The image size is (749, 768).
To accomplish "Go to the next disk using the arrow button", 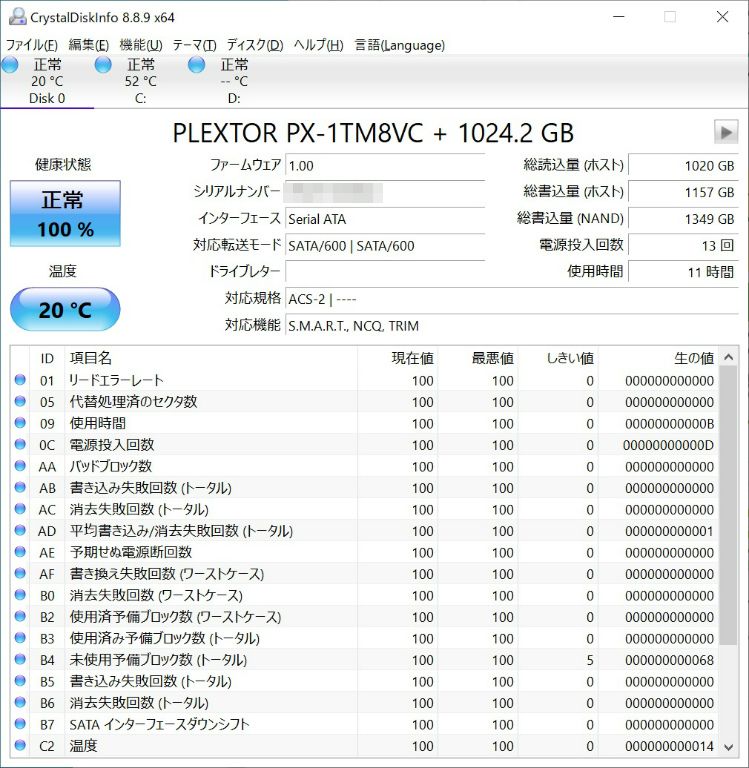I will 726,132.
